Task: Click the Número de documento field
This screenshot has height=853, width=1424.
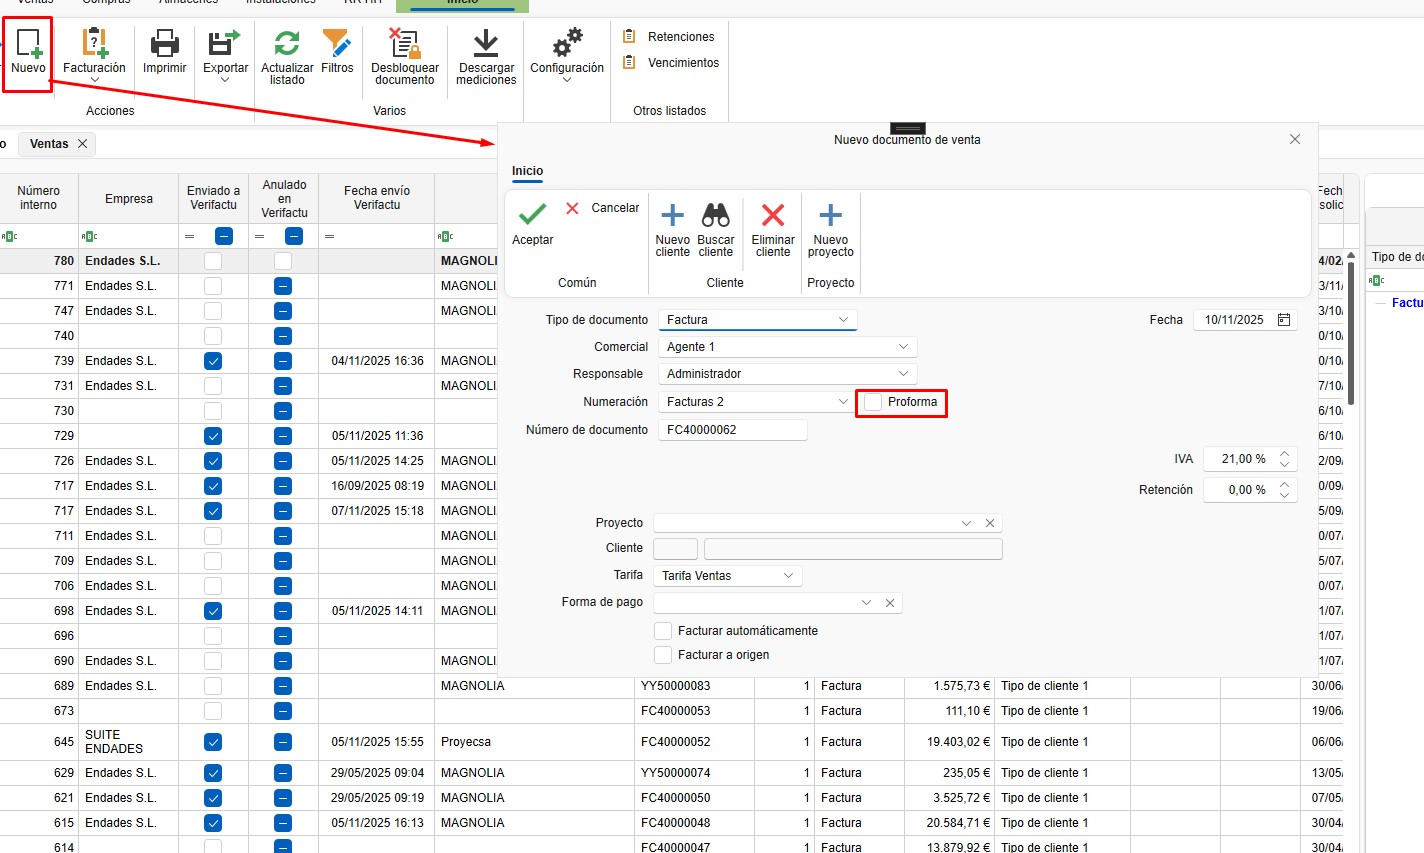Action: [x=732, y=430]
